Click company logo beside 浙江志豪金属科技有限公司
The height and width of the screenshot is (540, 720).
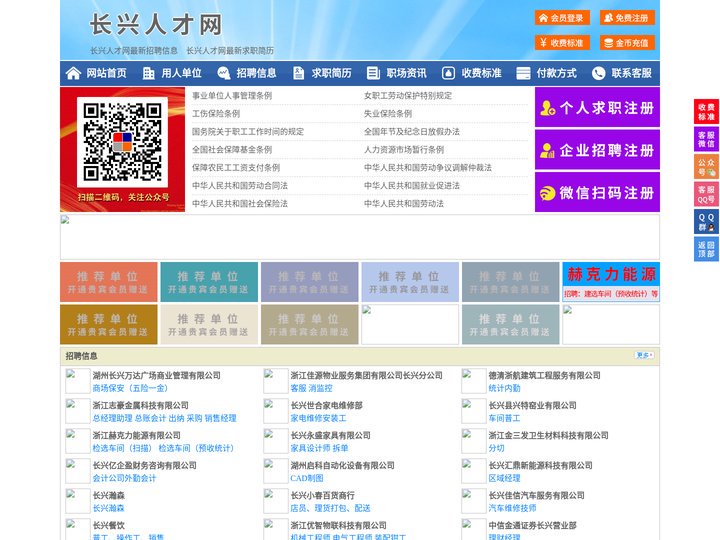[78, 411]
